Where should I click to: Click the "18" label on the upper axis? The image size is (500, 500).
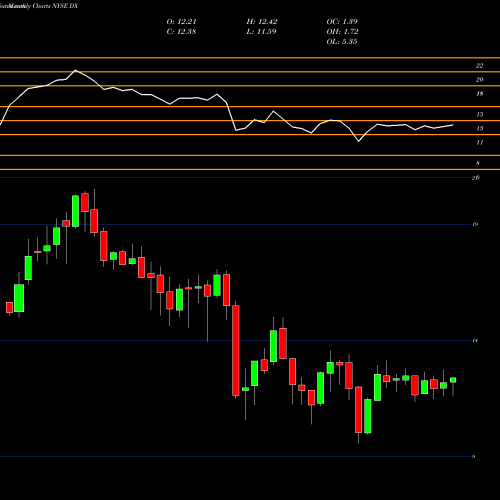tap(479, 94)
